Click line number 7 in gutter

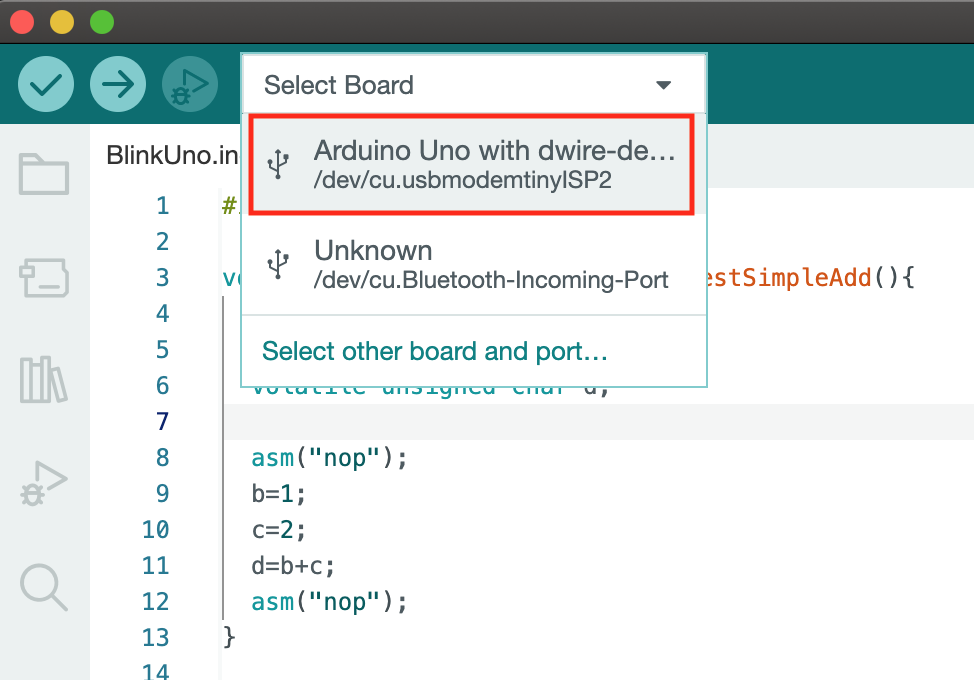click(x=162, y=422)
